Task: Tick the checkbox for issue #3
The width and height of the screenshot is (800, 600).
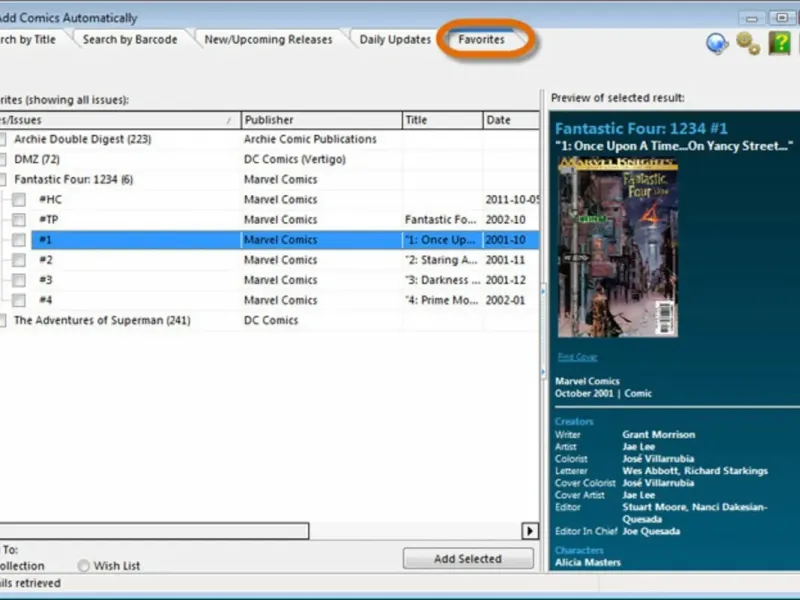Action: click(19, 280)
